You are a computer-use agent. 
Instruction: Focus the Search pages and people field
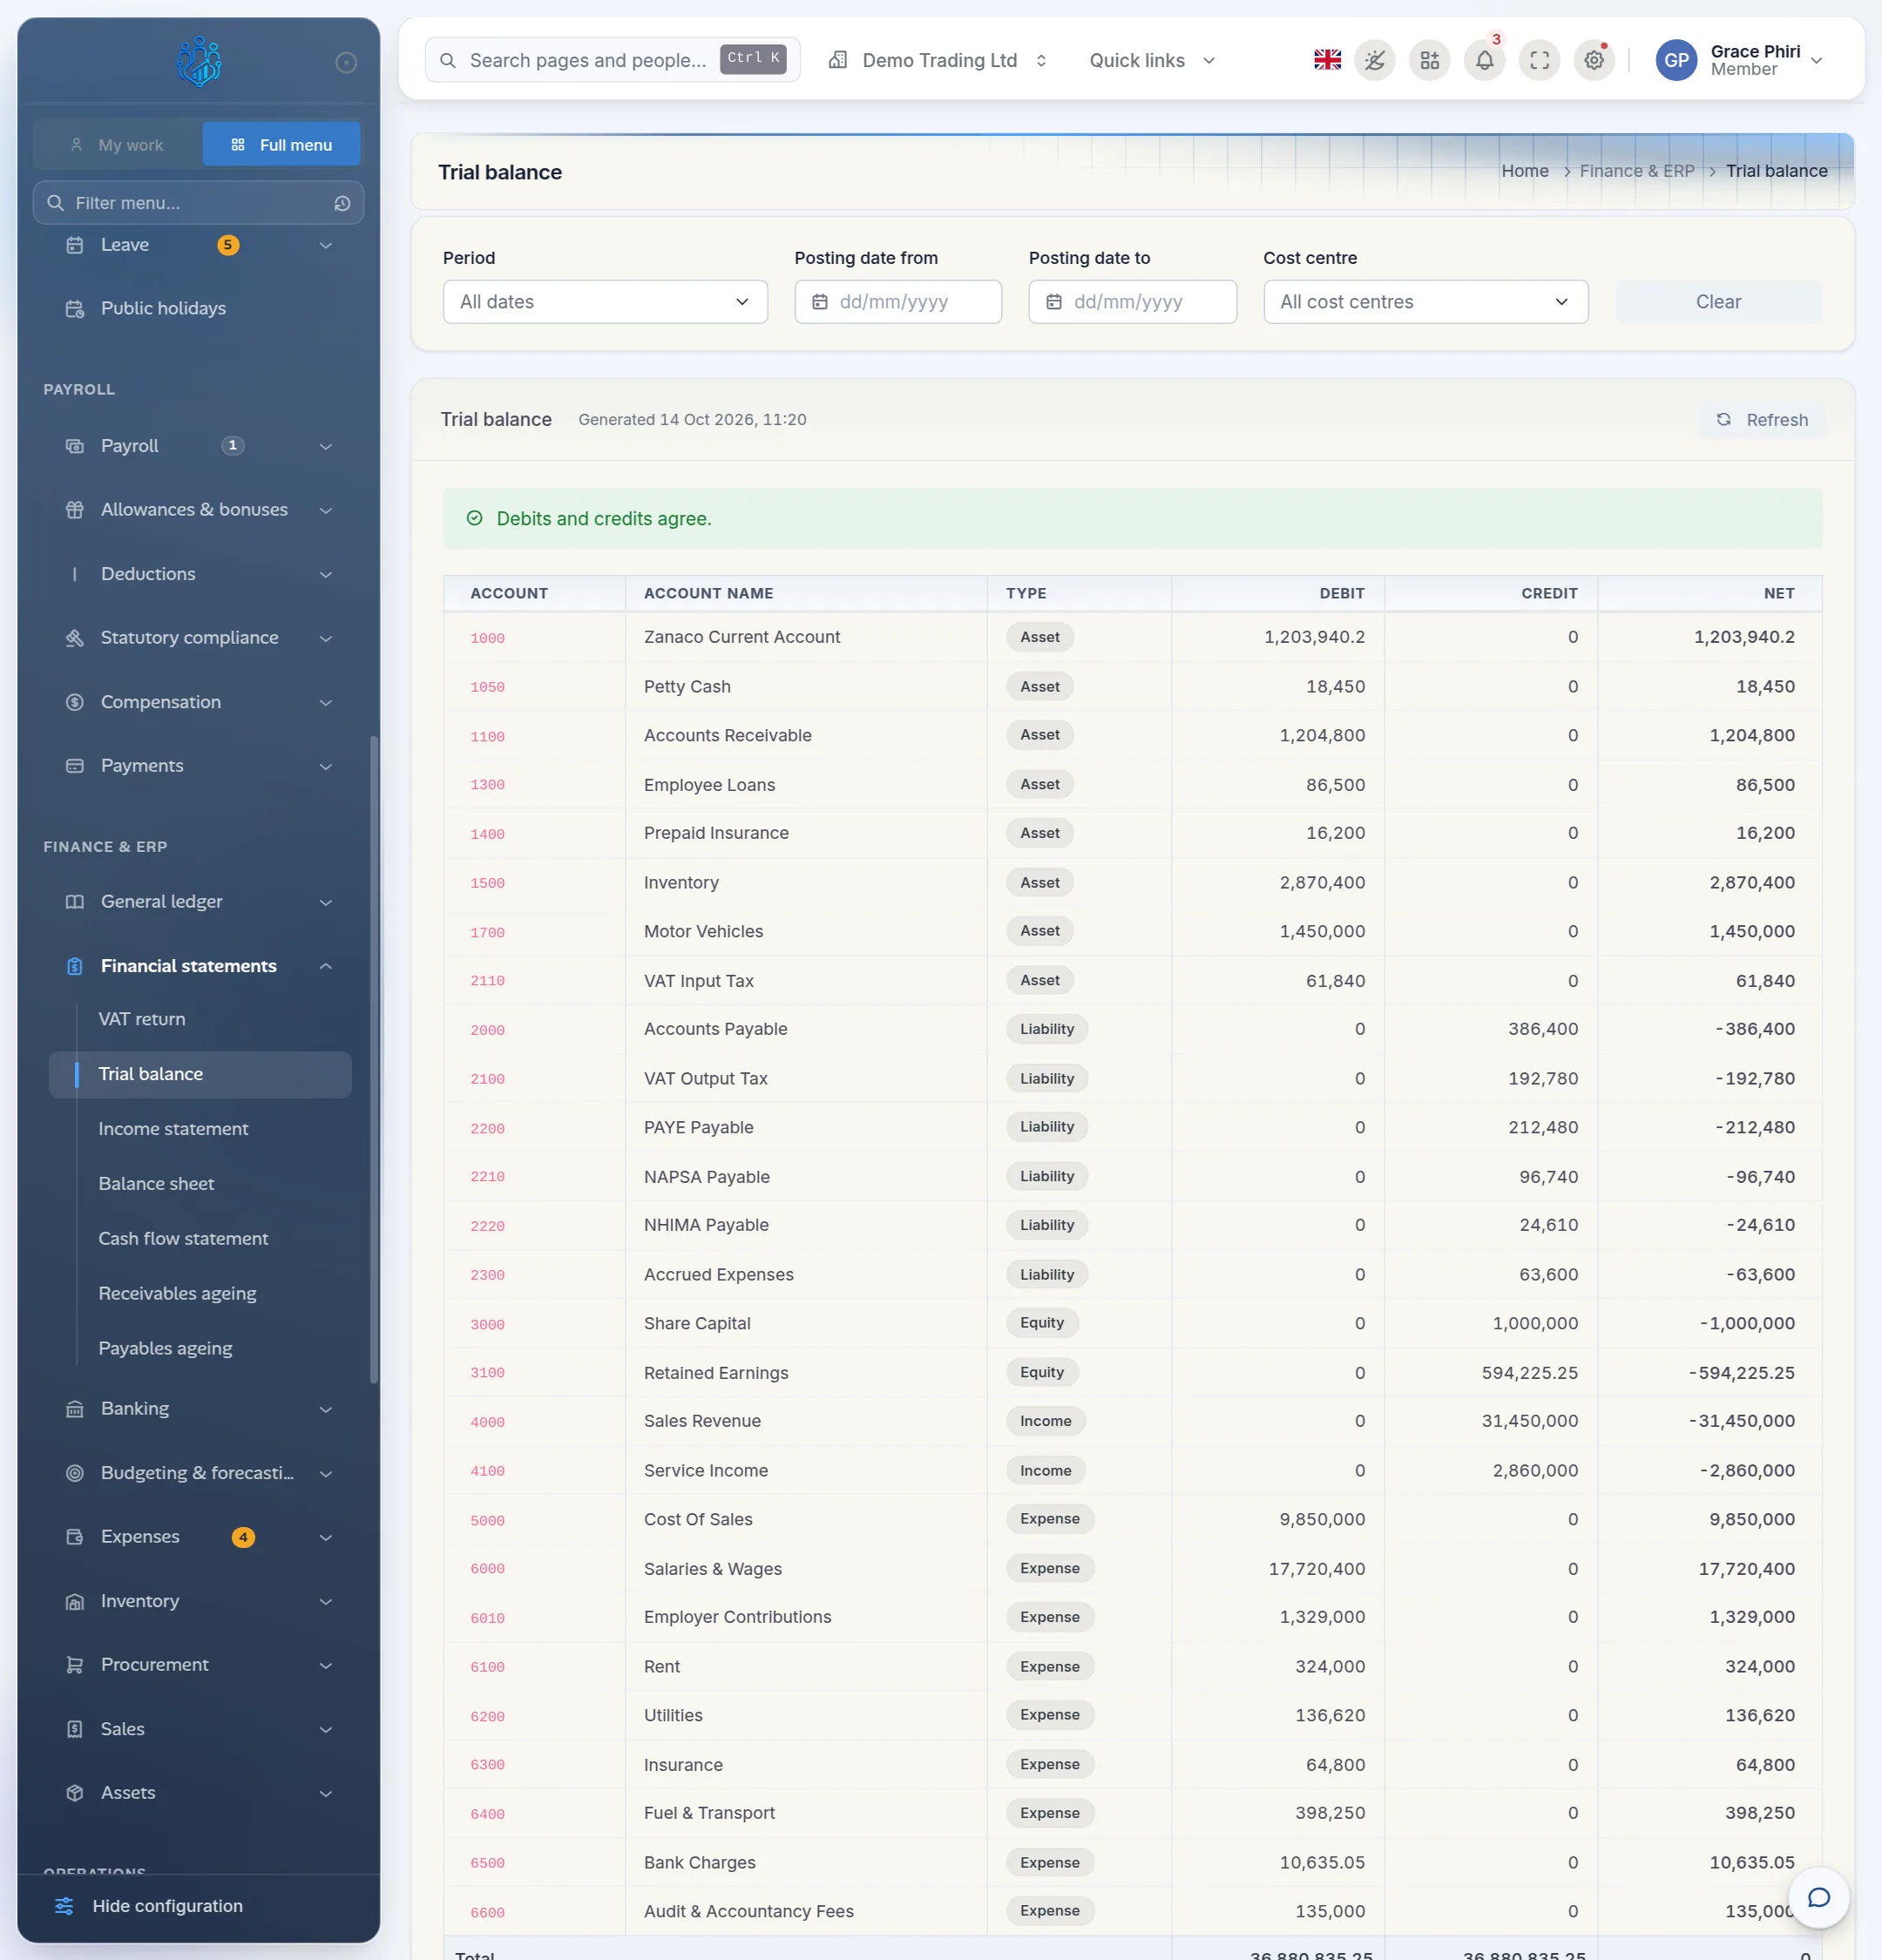click(613, 60)
